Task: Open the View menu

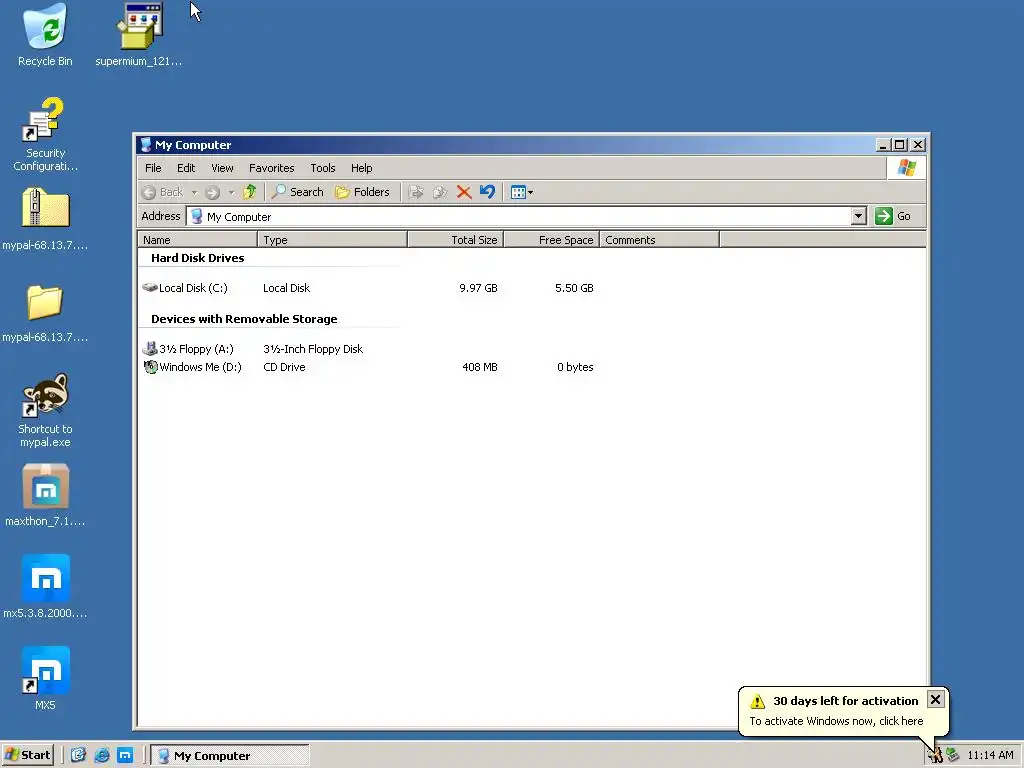Action: point(222,168)
